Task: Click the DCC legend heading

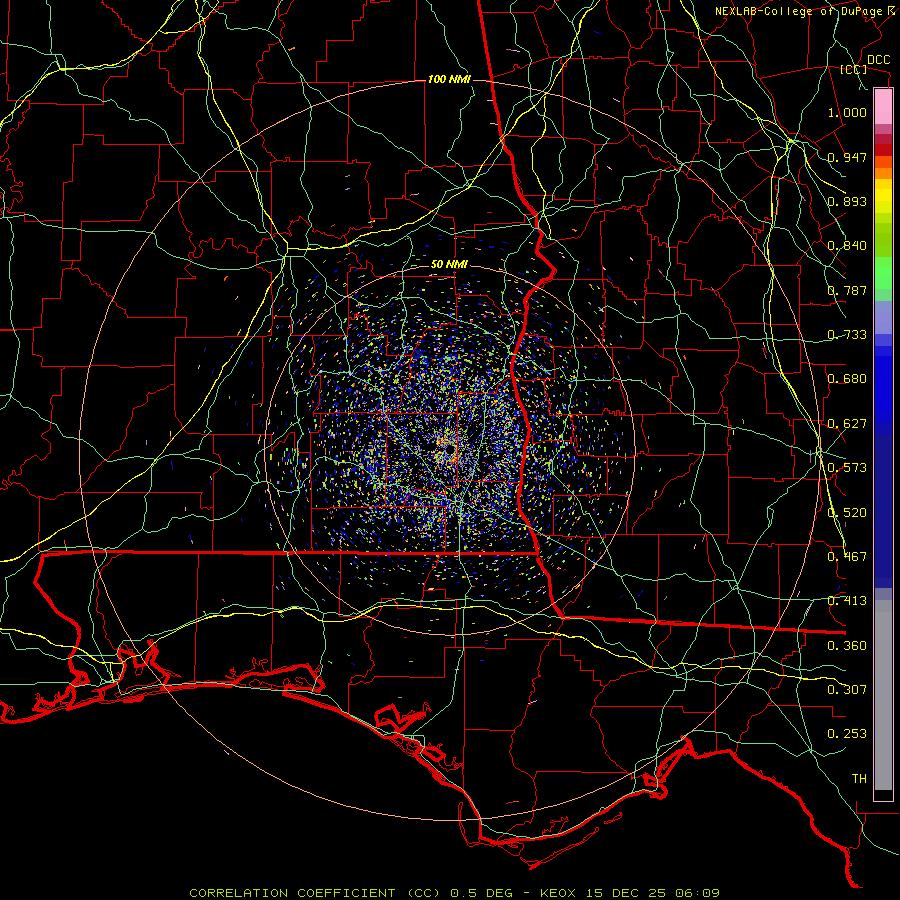Action: tap(879, 60)
